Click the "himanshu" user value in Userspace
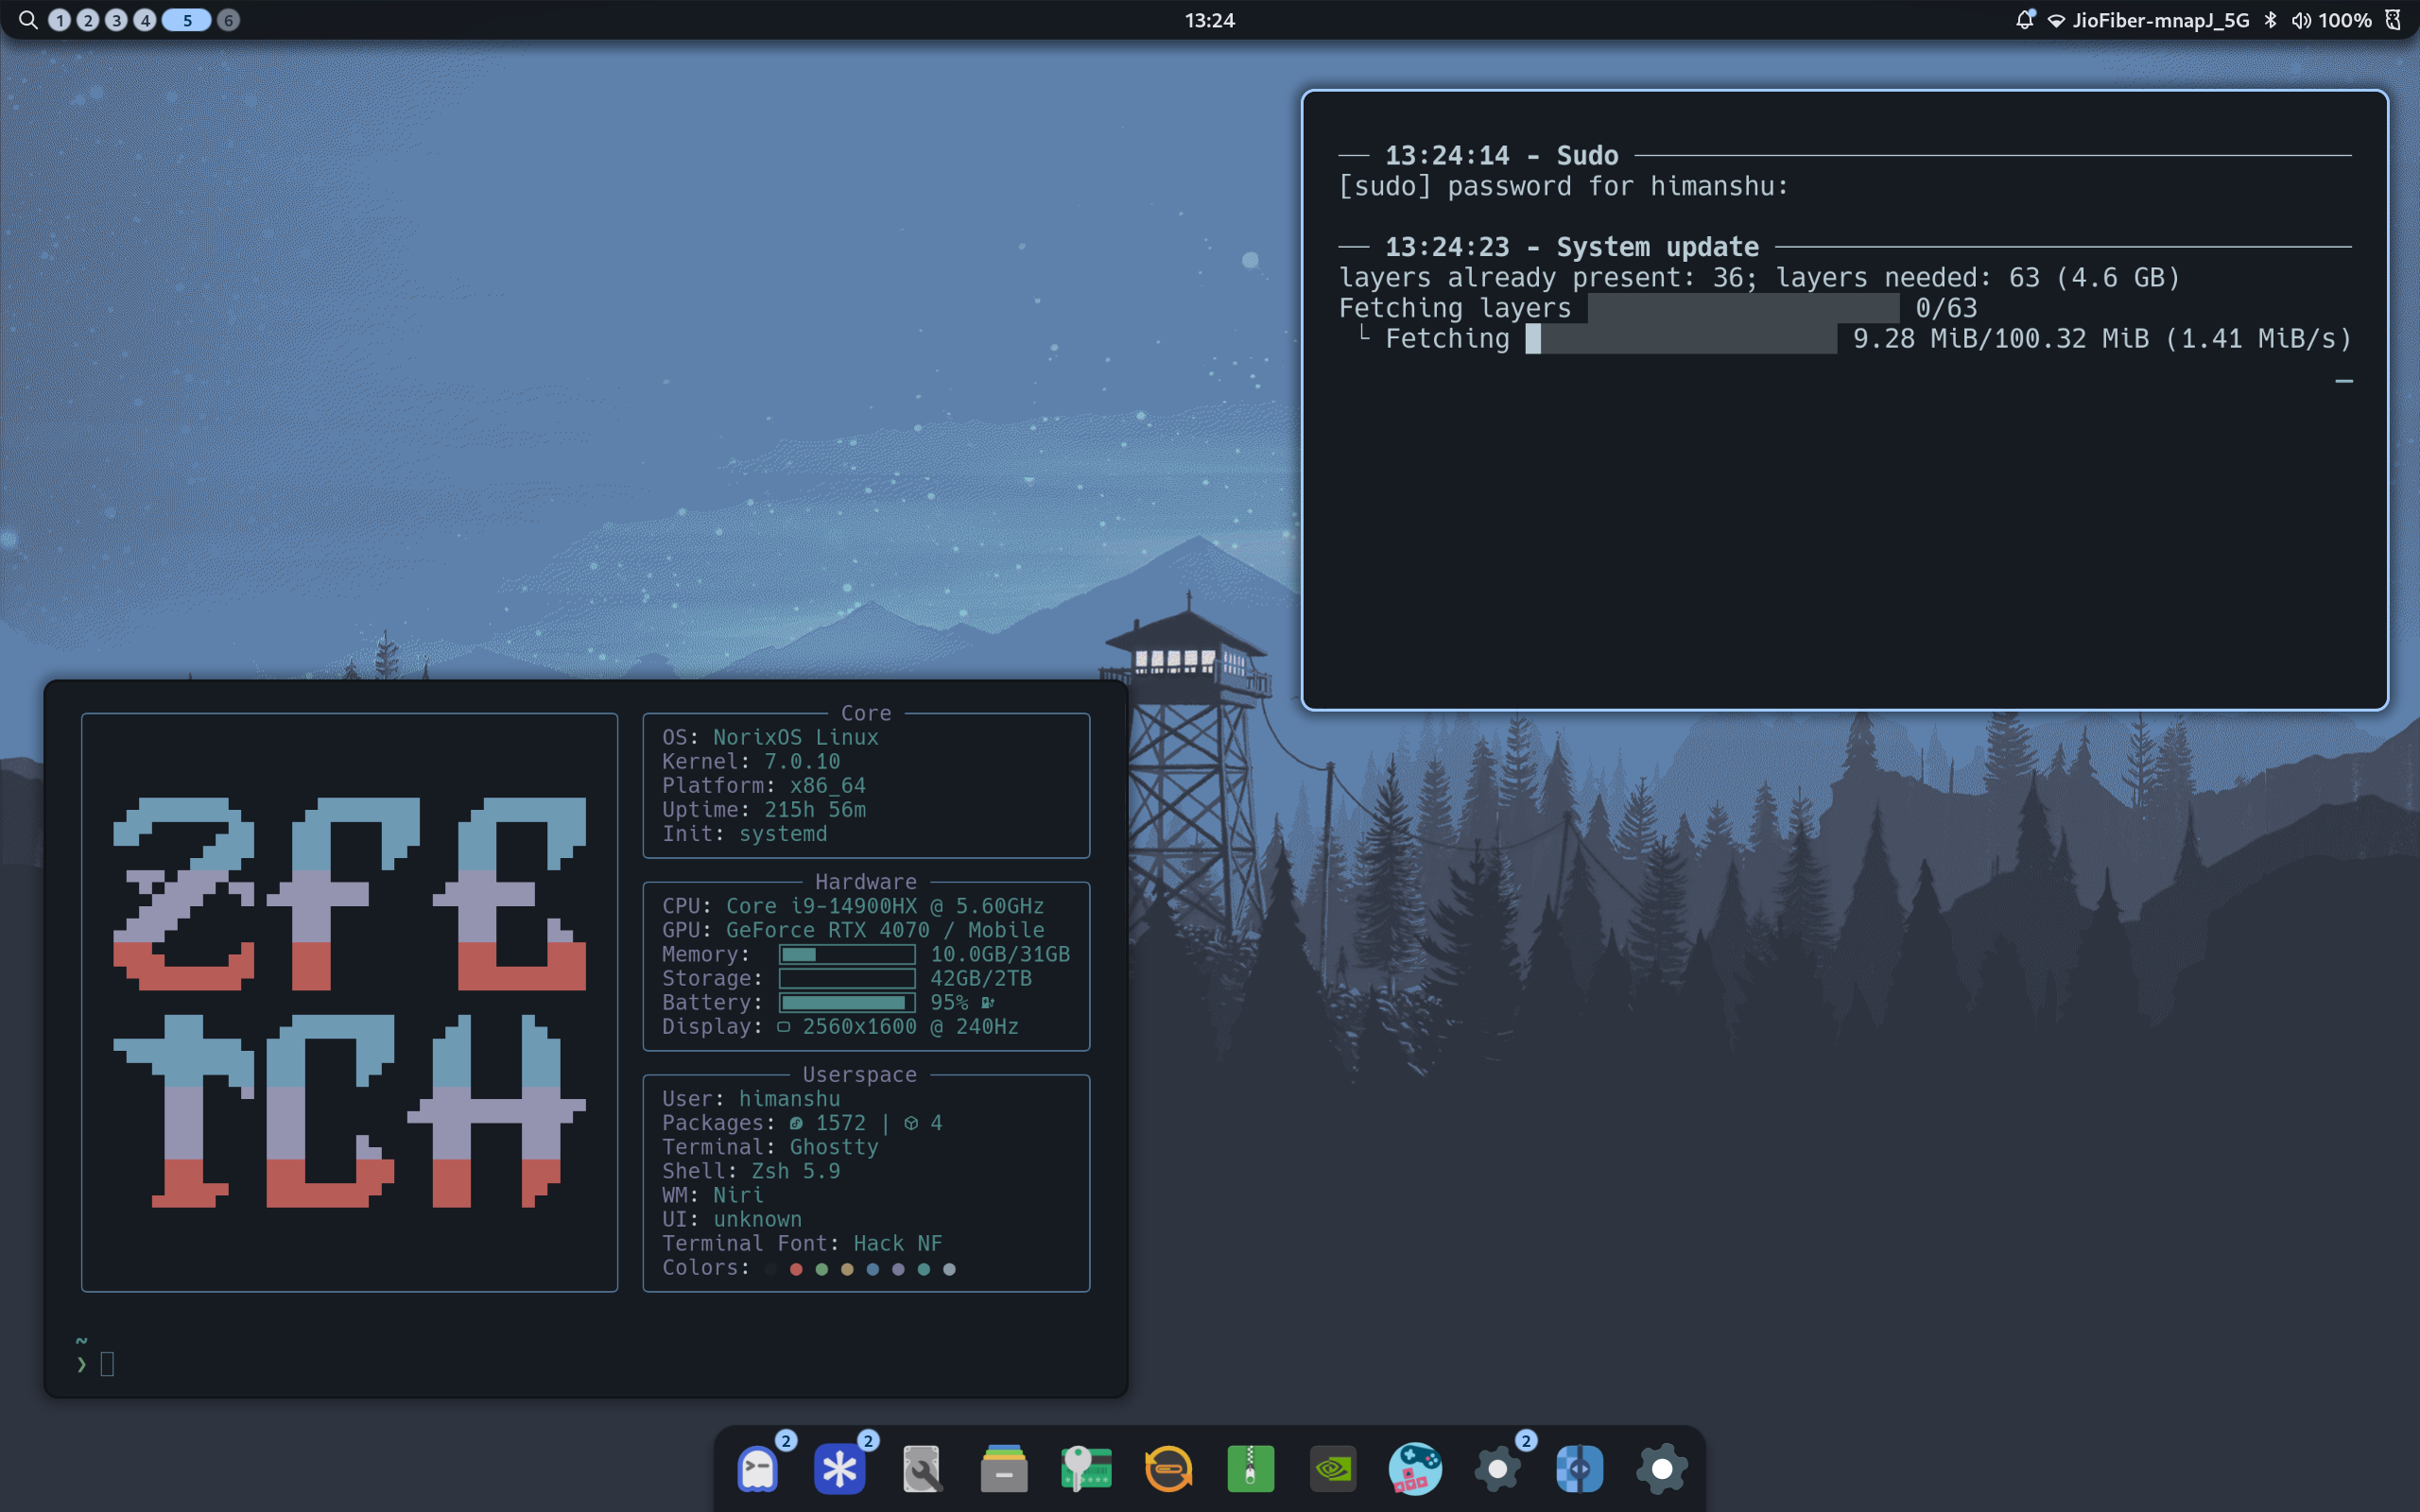The width and height of the screenshot is (2420, 1512). [789, 1098]
